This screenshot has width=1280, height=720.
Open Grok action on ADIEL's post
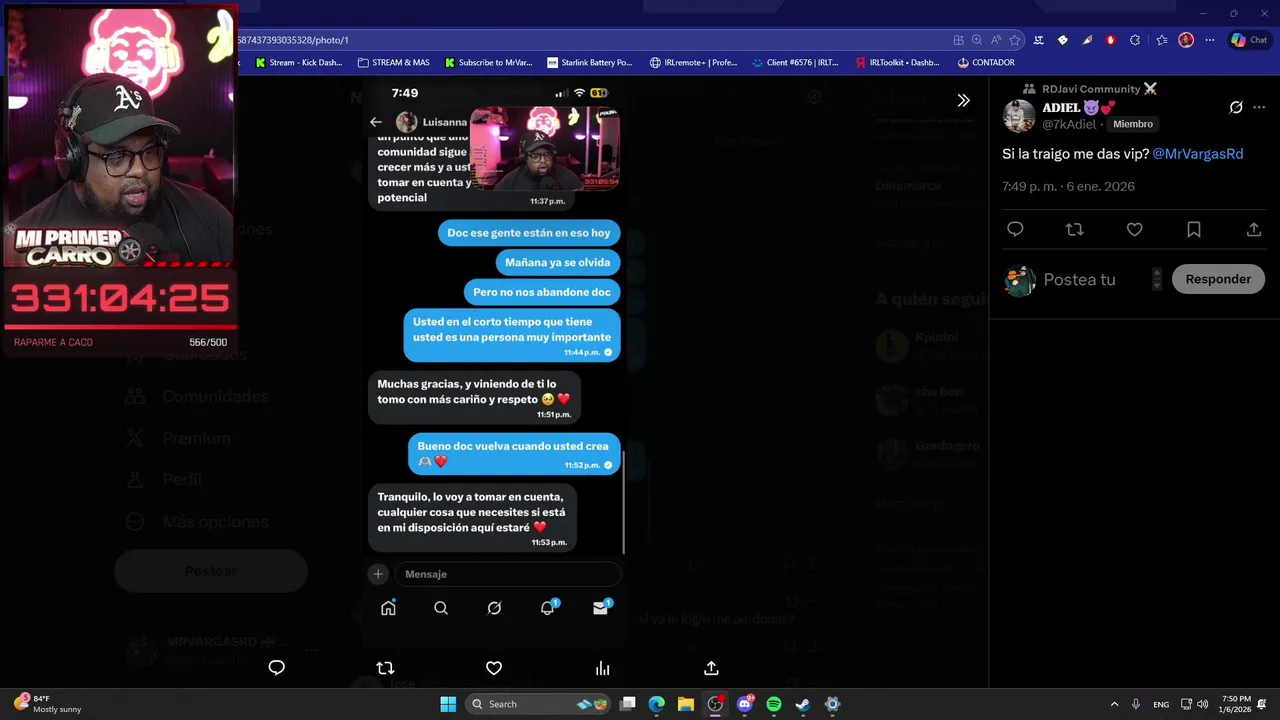click(1236, 107)
